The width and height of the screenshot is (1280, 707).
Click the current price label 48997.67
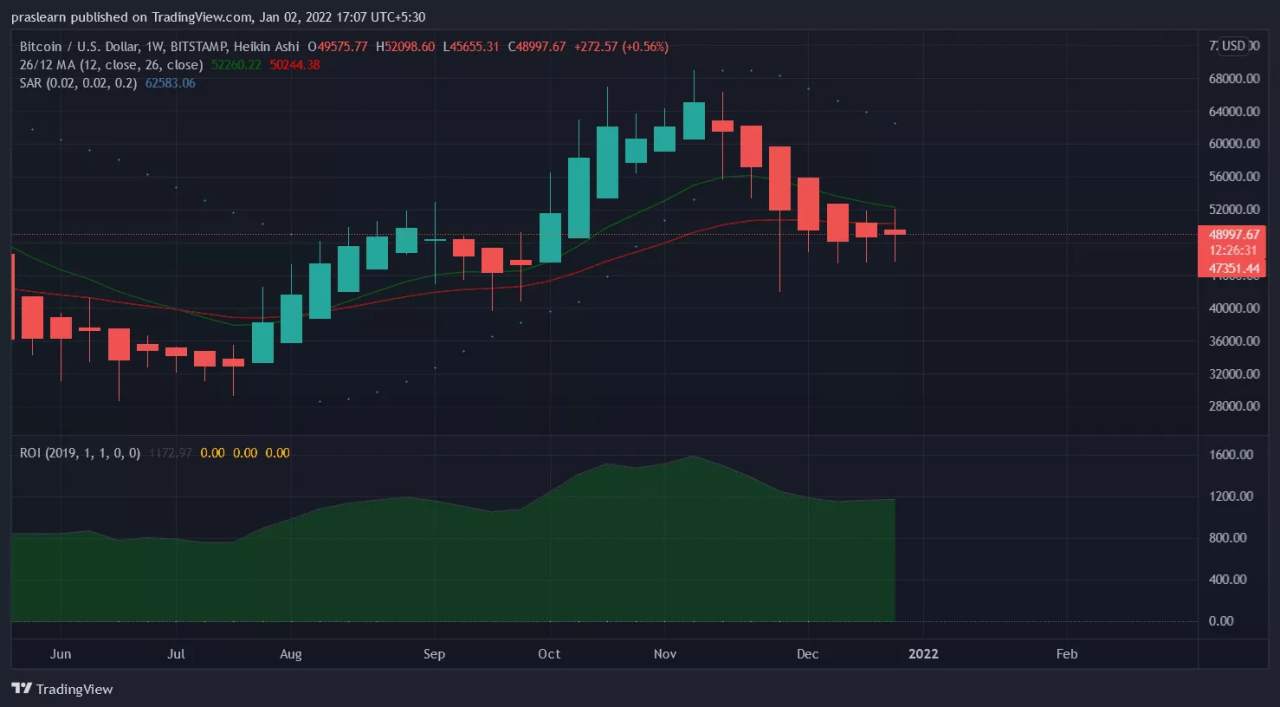tap(1233, 234)
